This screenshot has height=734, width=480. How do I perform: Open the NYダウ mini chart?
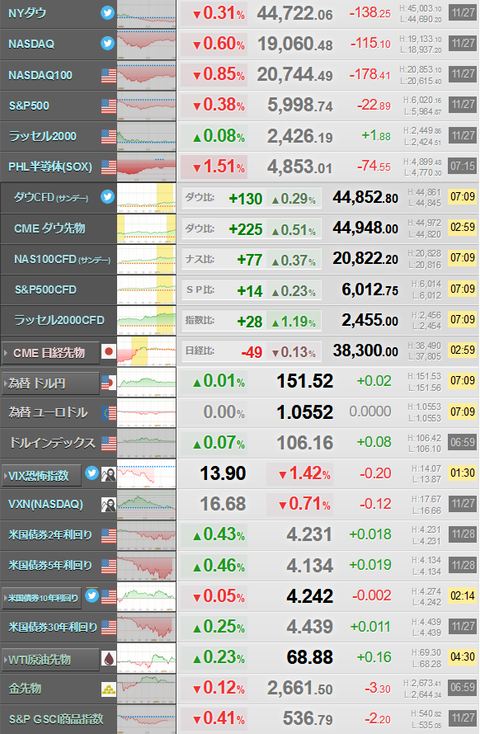coord(147,15)
